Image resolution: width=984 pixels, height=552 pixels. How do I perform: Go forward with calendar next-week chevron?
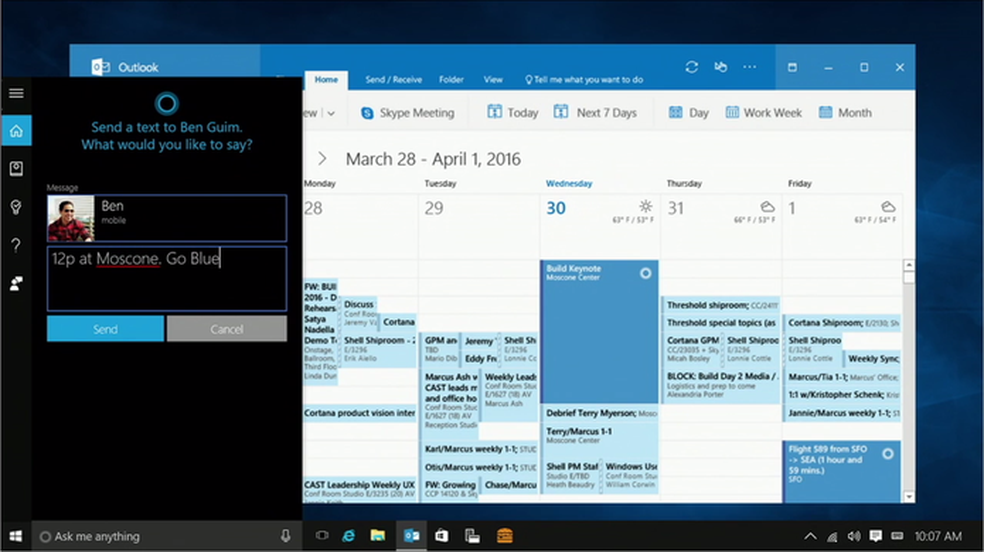tap(322, 159)
